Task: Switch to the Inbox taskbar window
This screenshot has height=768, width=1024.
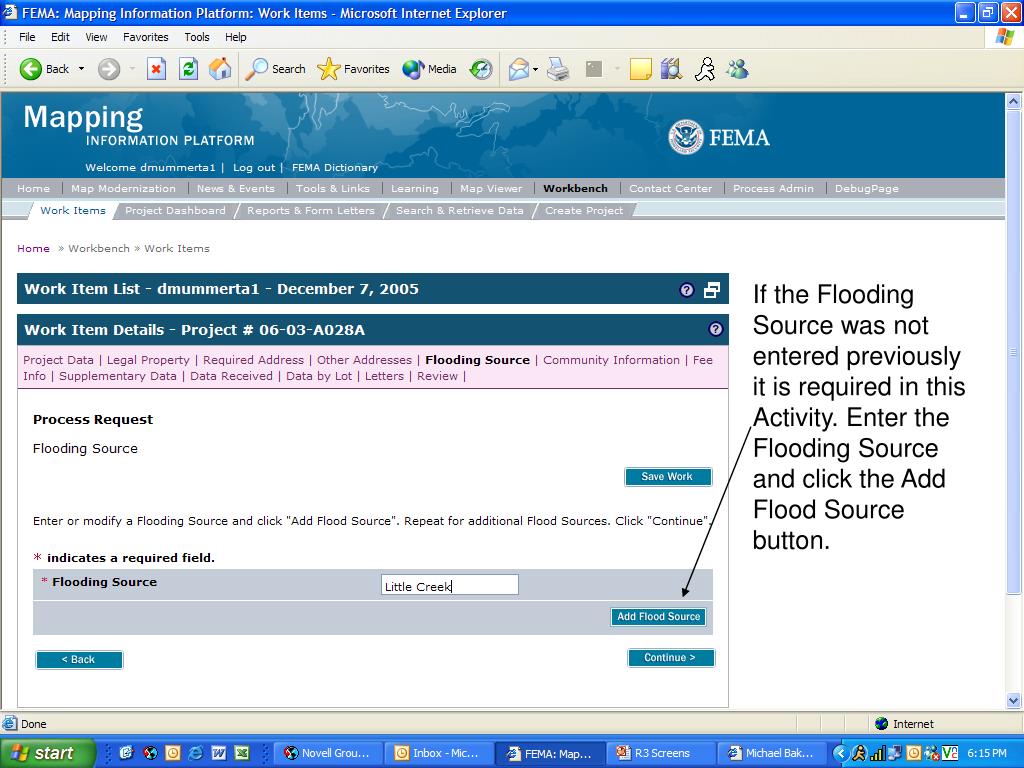Action: [x=440, y=753]
